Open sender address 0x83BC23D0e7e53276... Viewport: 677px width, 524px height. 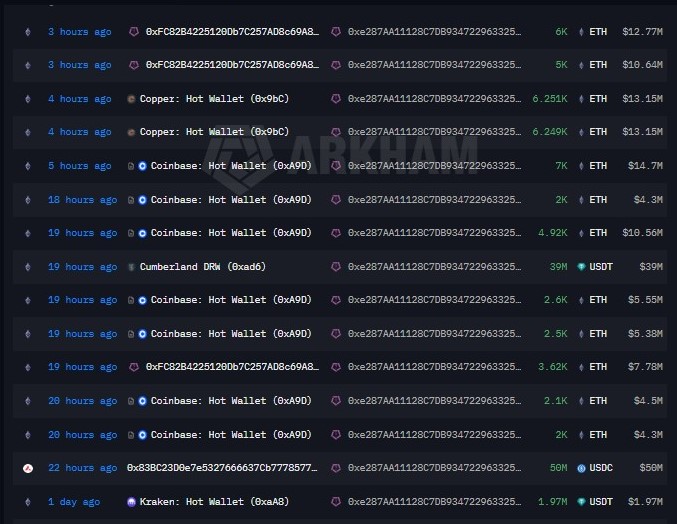[222, 468]
